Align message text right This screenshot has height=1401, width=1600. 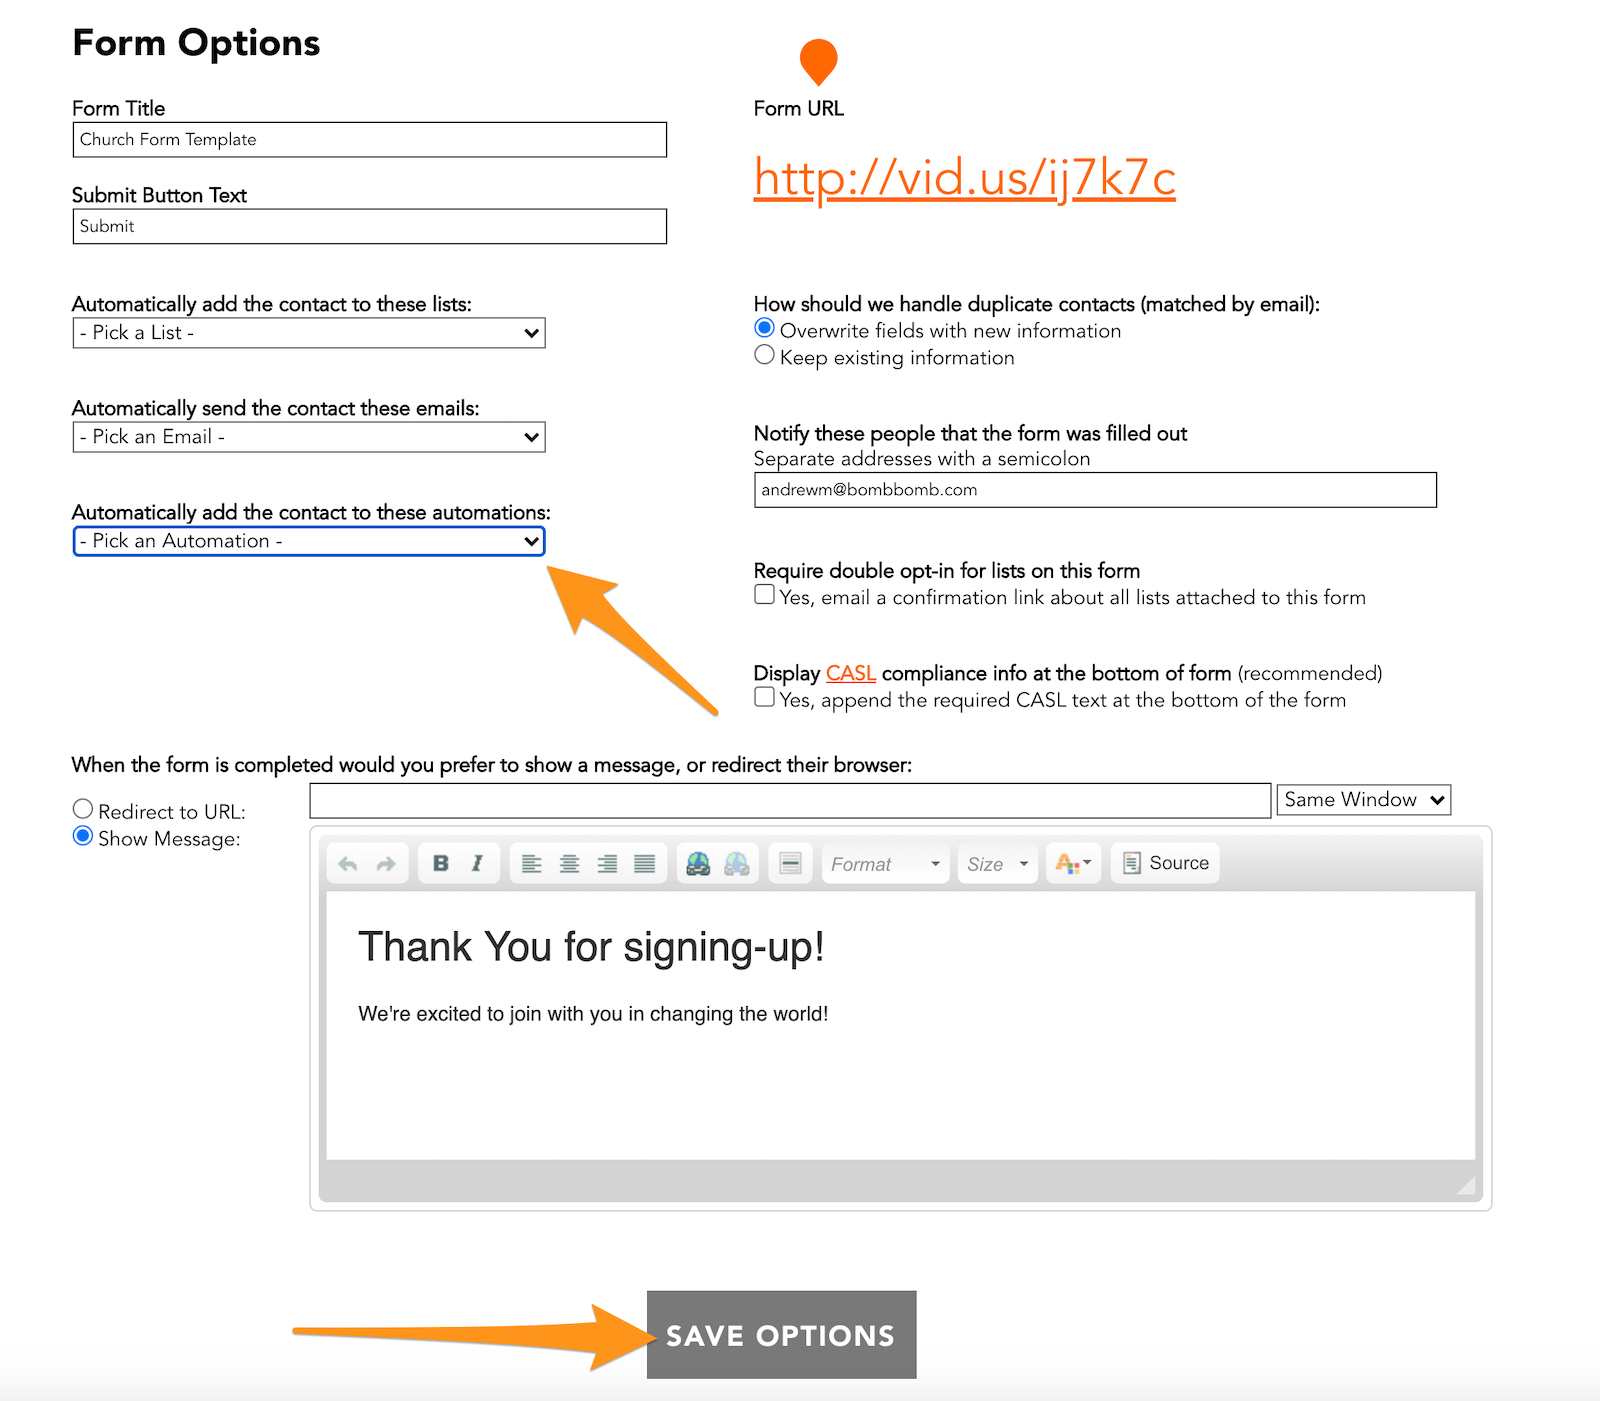click(x=607, y=864)
